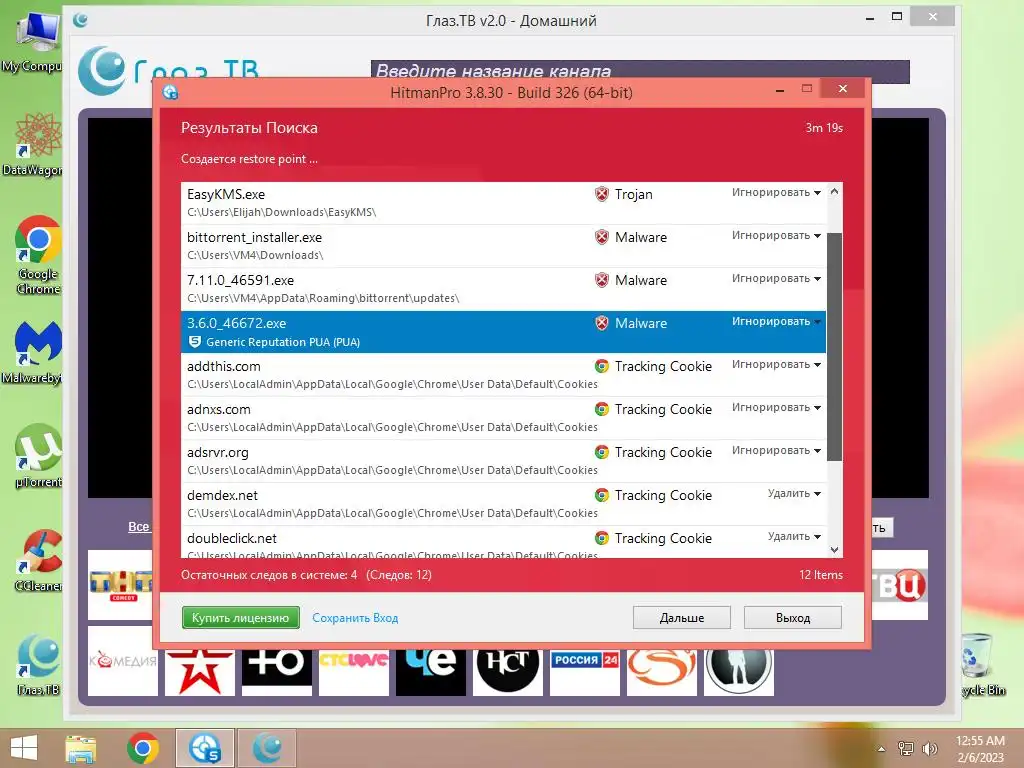This screenshot has height=768, width=1024.
Task: Open the action dropdown for 3.6.0_46672.exe
Action: pos(776,322)
